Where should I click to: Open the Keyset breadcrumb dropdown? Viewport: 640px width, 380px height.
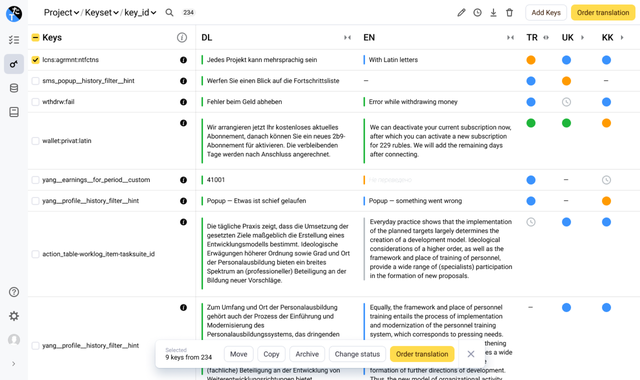102,13
